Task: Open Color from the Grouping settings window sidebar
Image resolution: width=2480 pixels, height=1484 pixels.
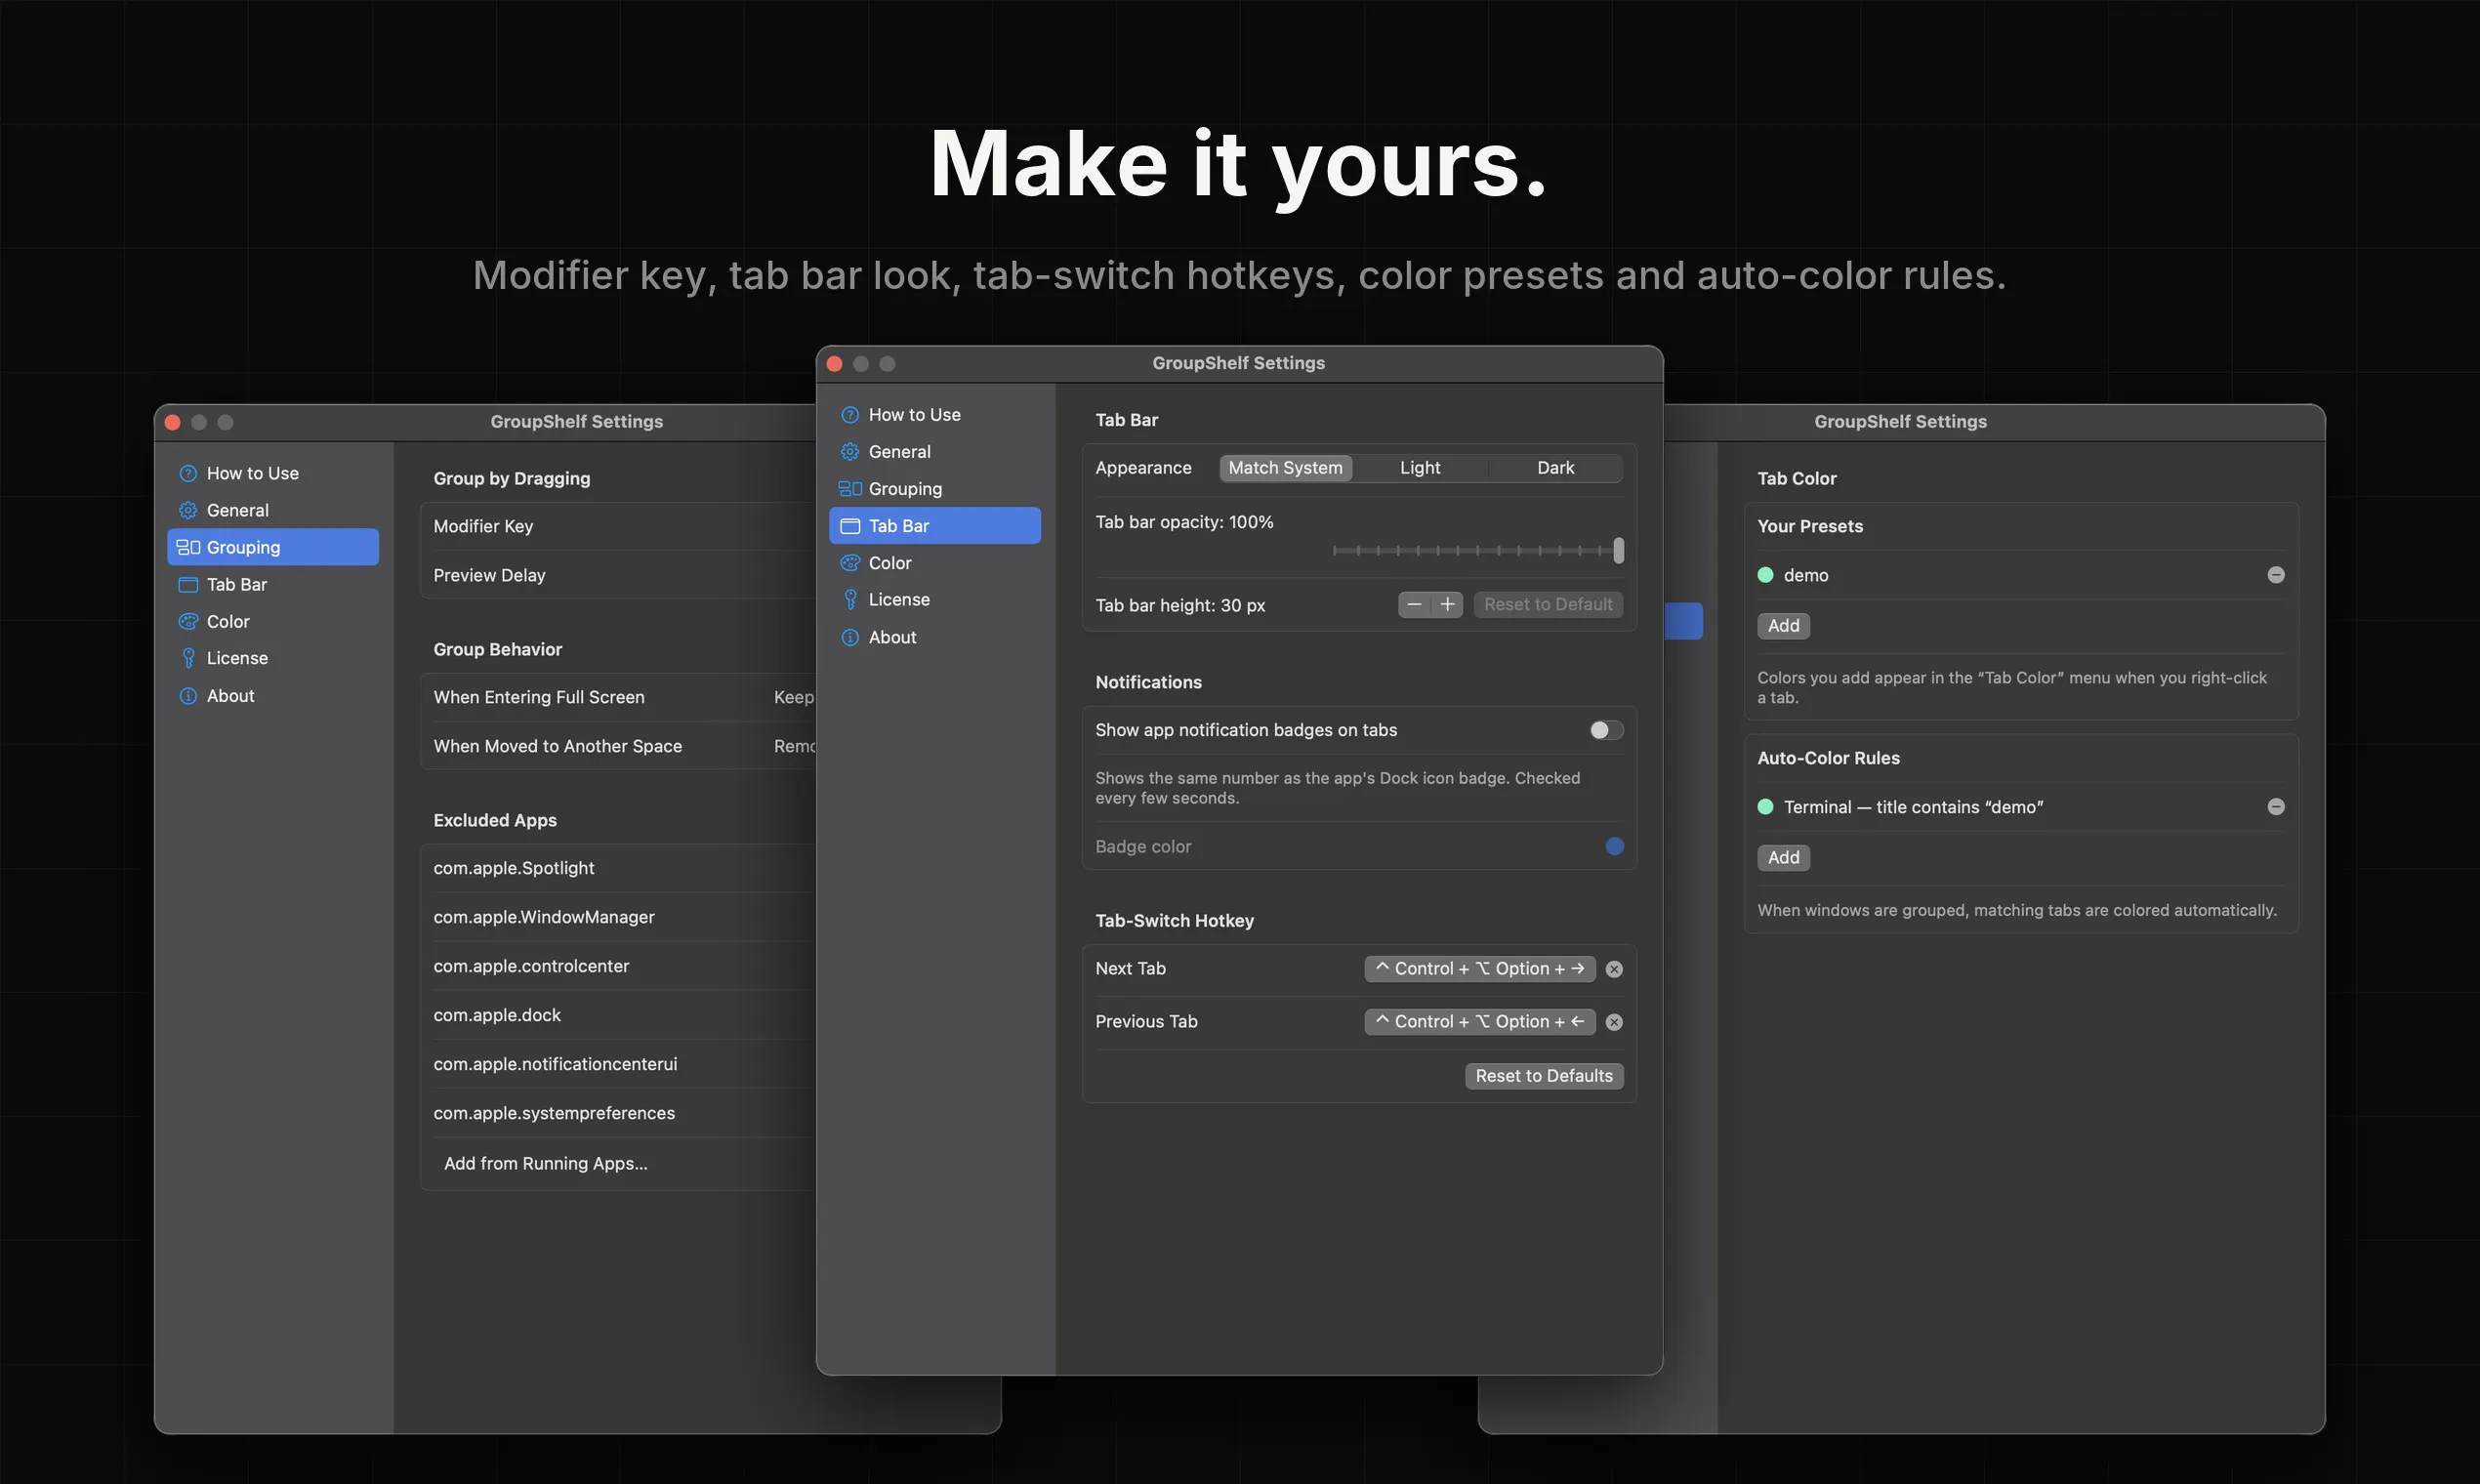Action: pos(272,621)
